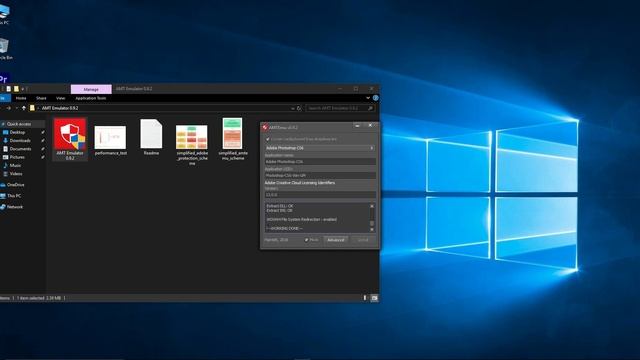
Task: Open the Adobe Photoshop CS6 product dropdown
Action: 320,148
